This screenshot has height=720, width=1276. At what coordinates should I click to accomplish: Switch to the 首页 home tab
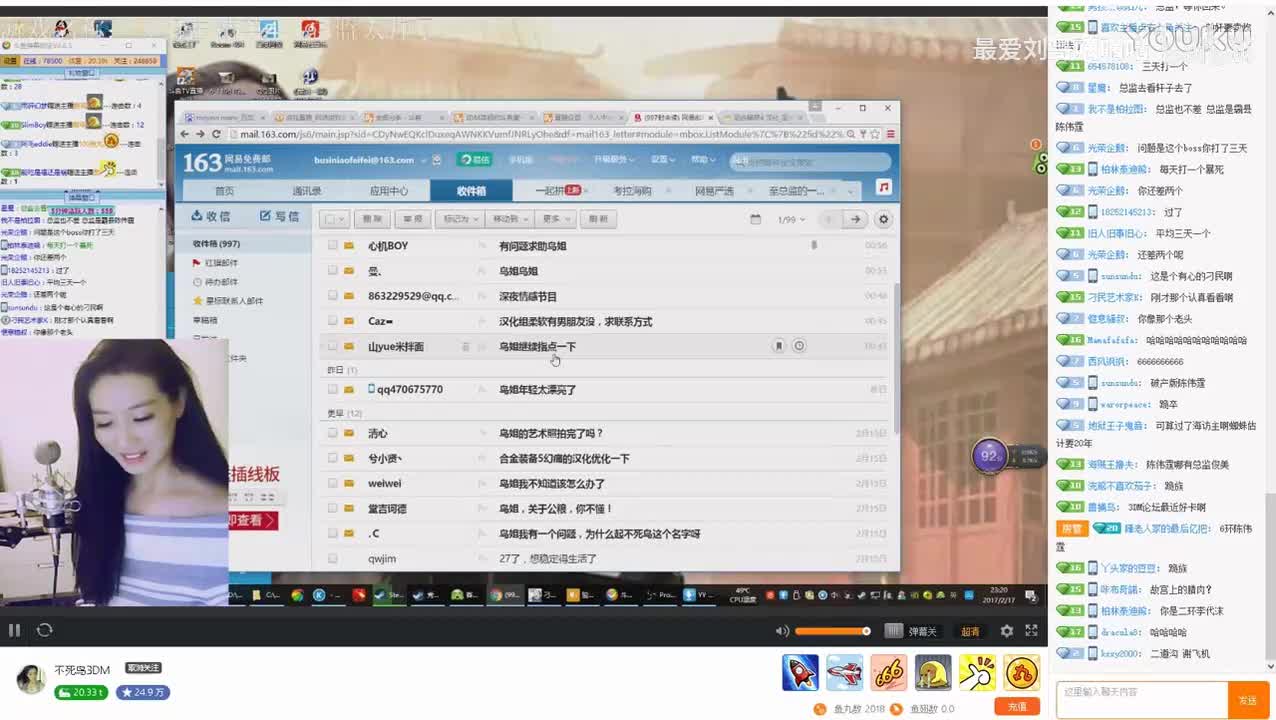(224, 191)
